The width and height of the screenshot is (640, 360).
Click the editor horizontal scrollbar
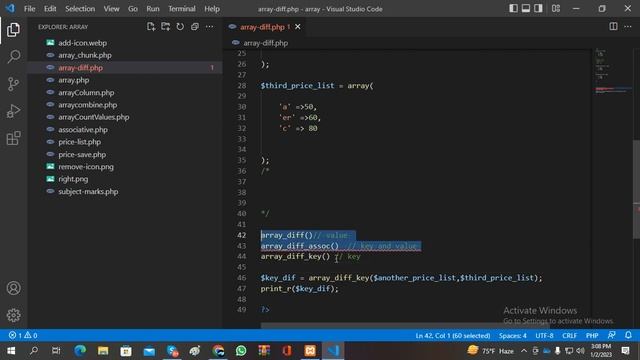pos(405,326)
